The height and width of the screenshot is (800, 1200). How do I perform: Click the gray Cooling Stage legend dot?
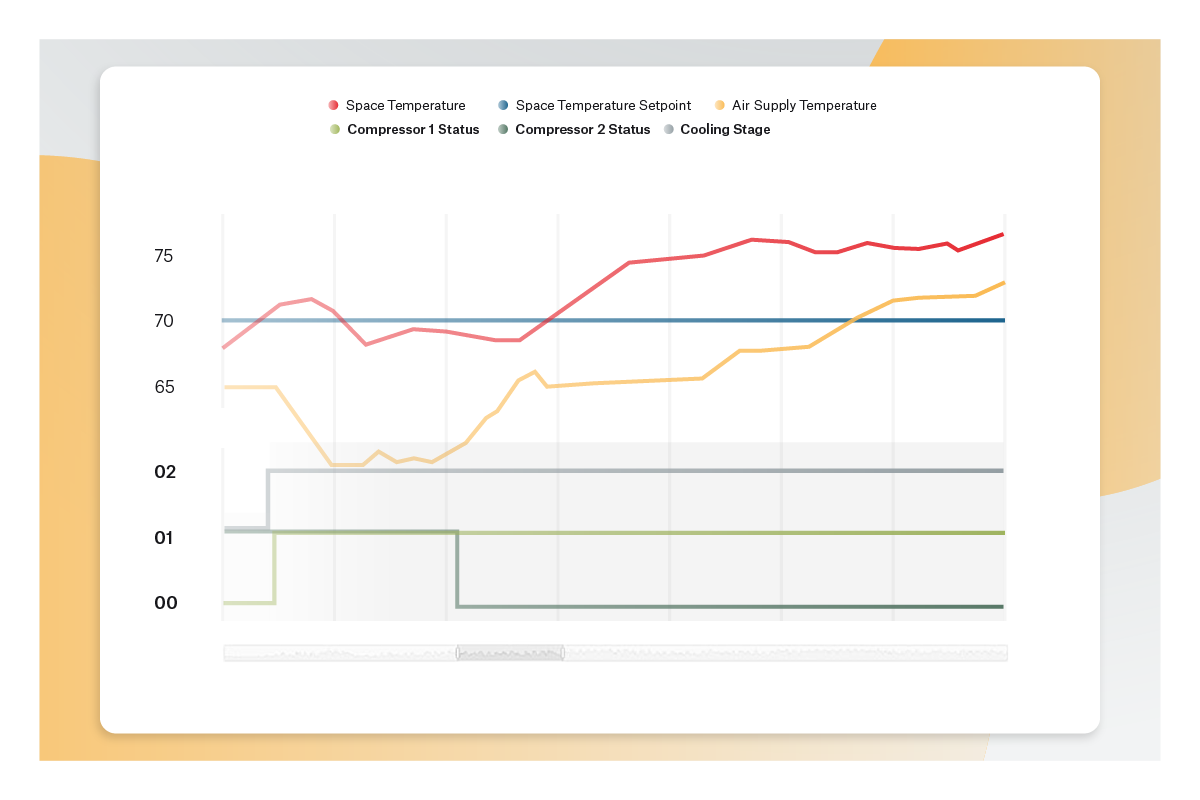click(x=669, y=130)
